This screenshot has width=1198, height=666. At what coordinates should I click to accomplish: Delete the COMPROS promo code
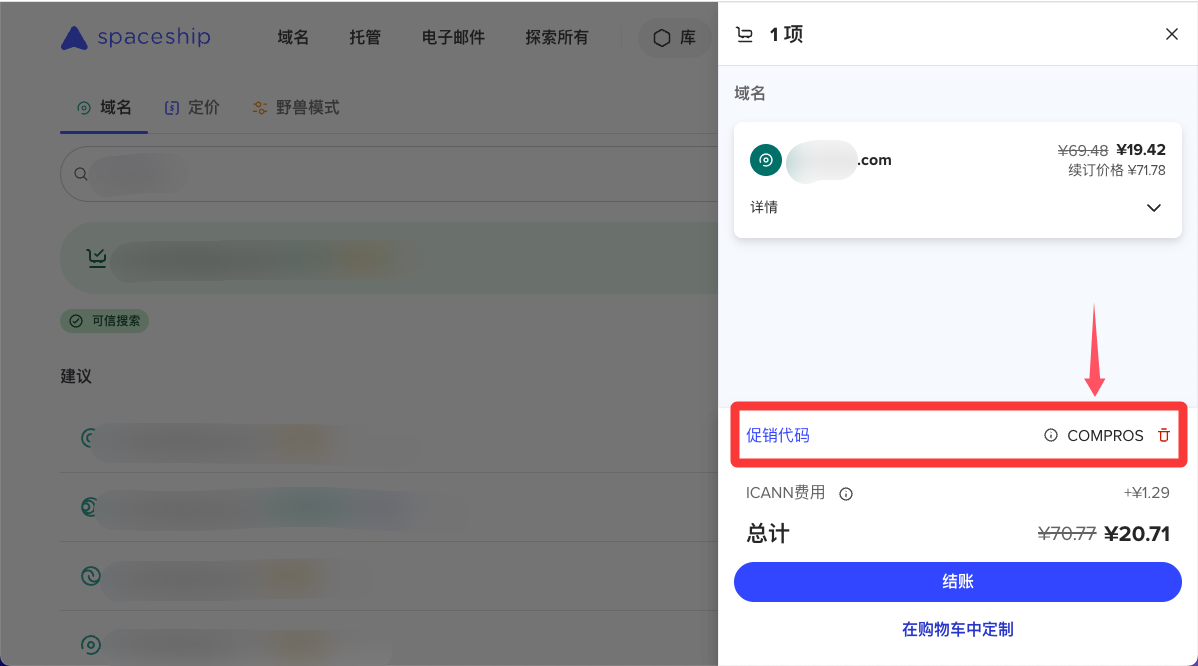point(1163,435)
